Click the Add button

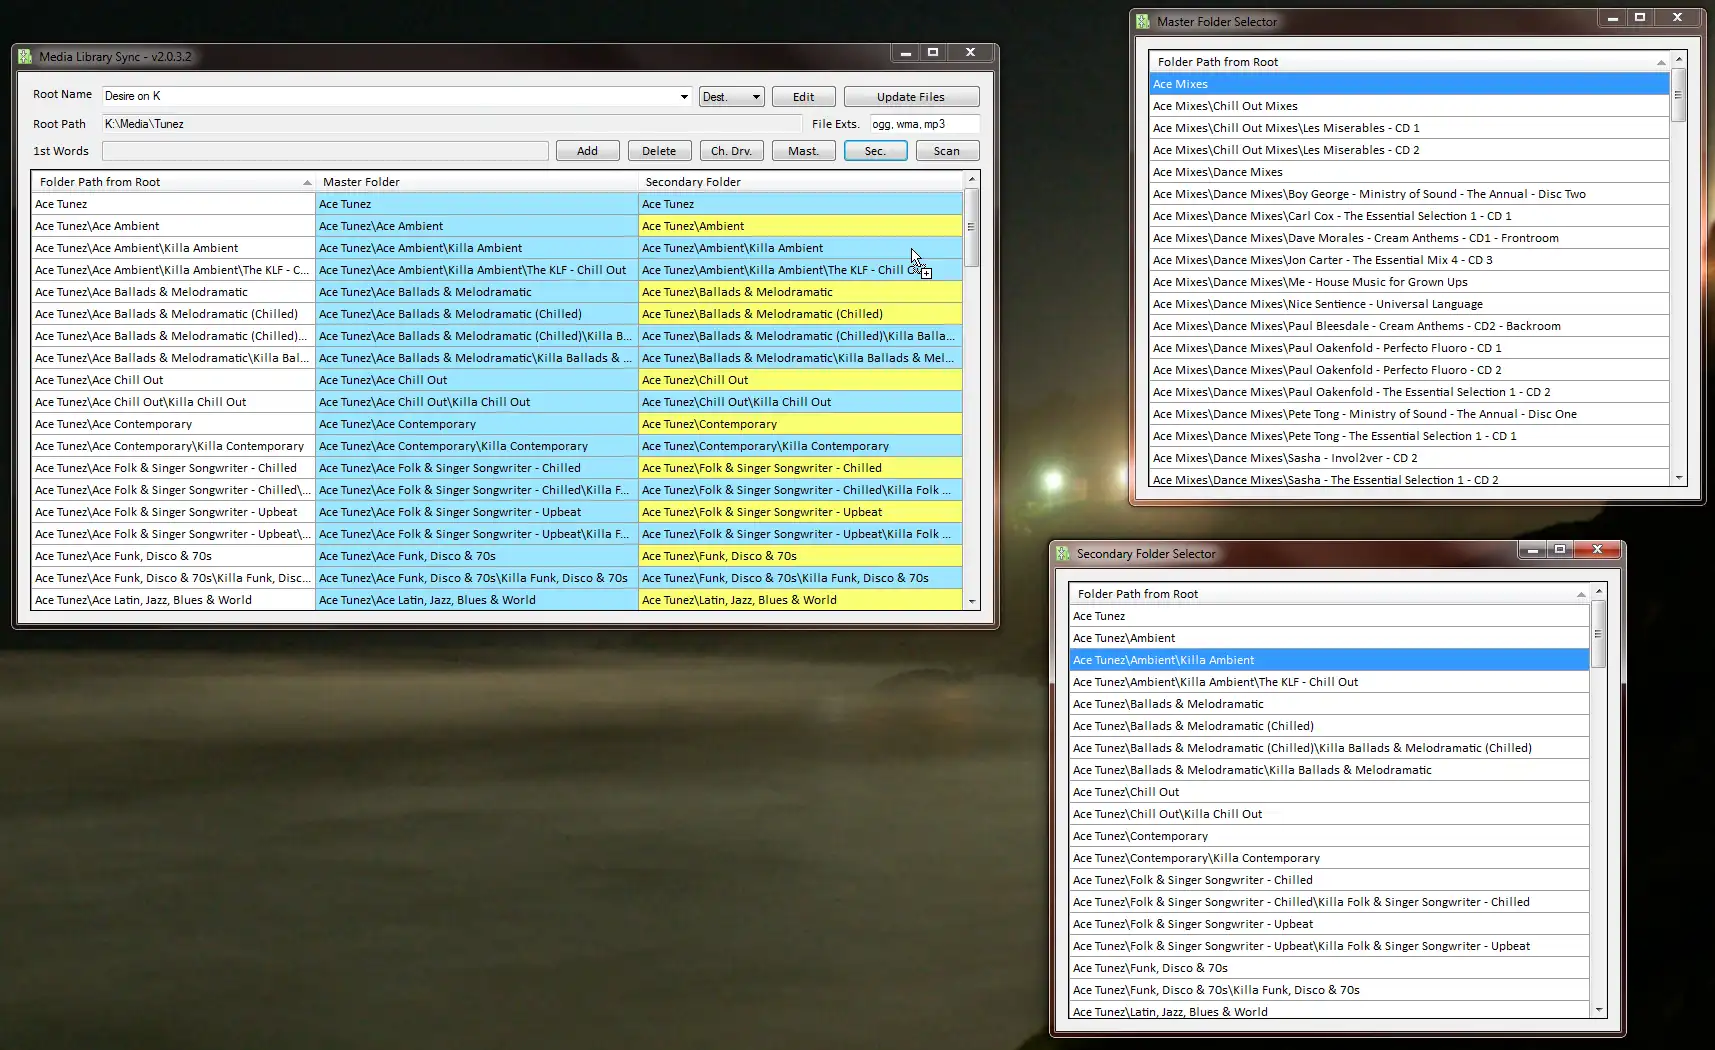pyautogui.click(x=588, y=151)
